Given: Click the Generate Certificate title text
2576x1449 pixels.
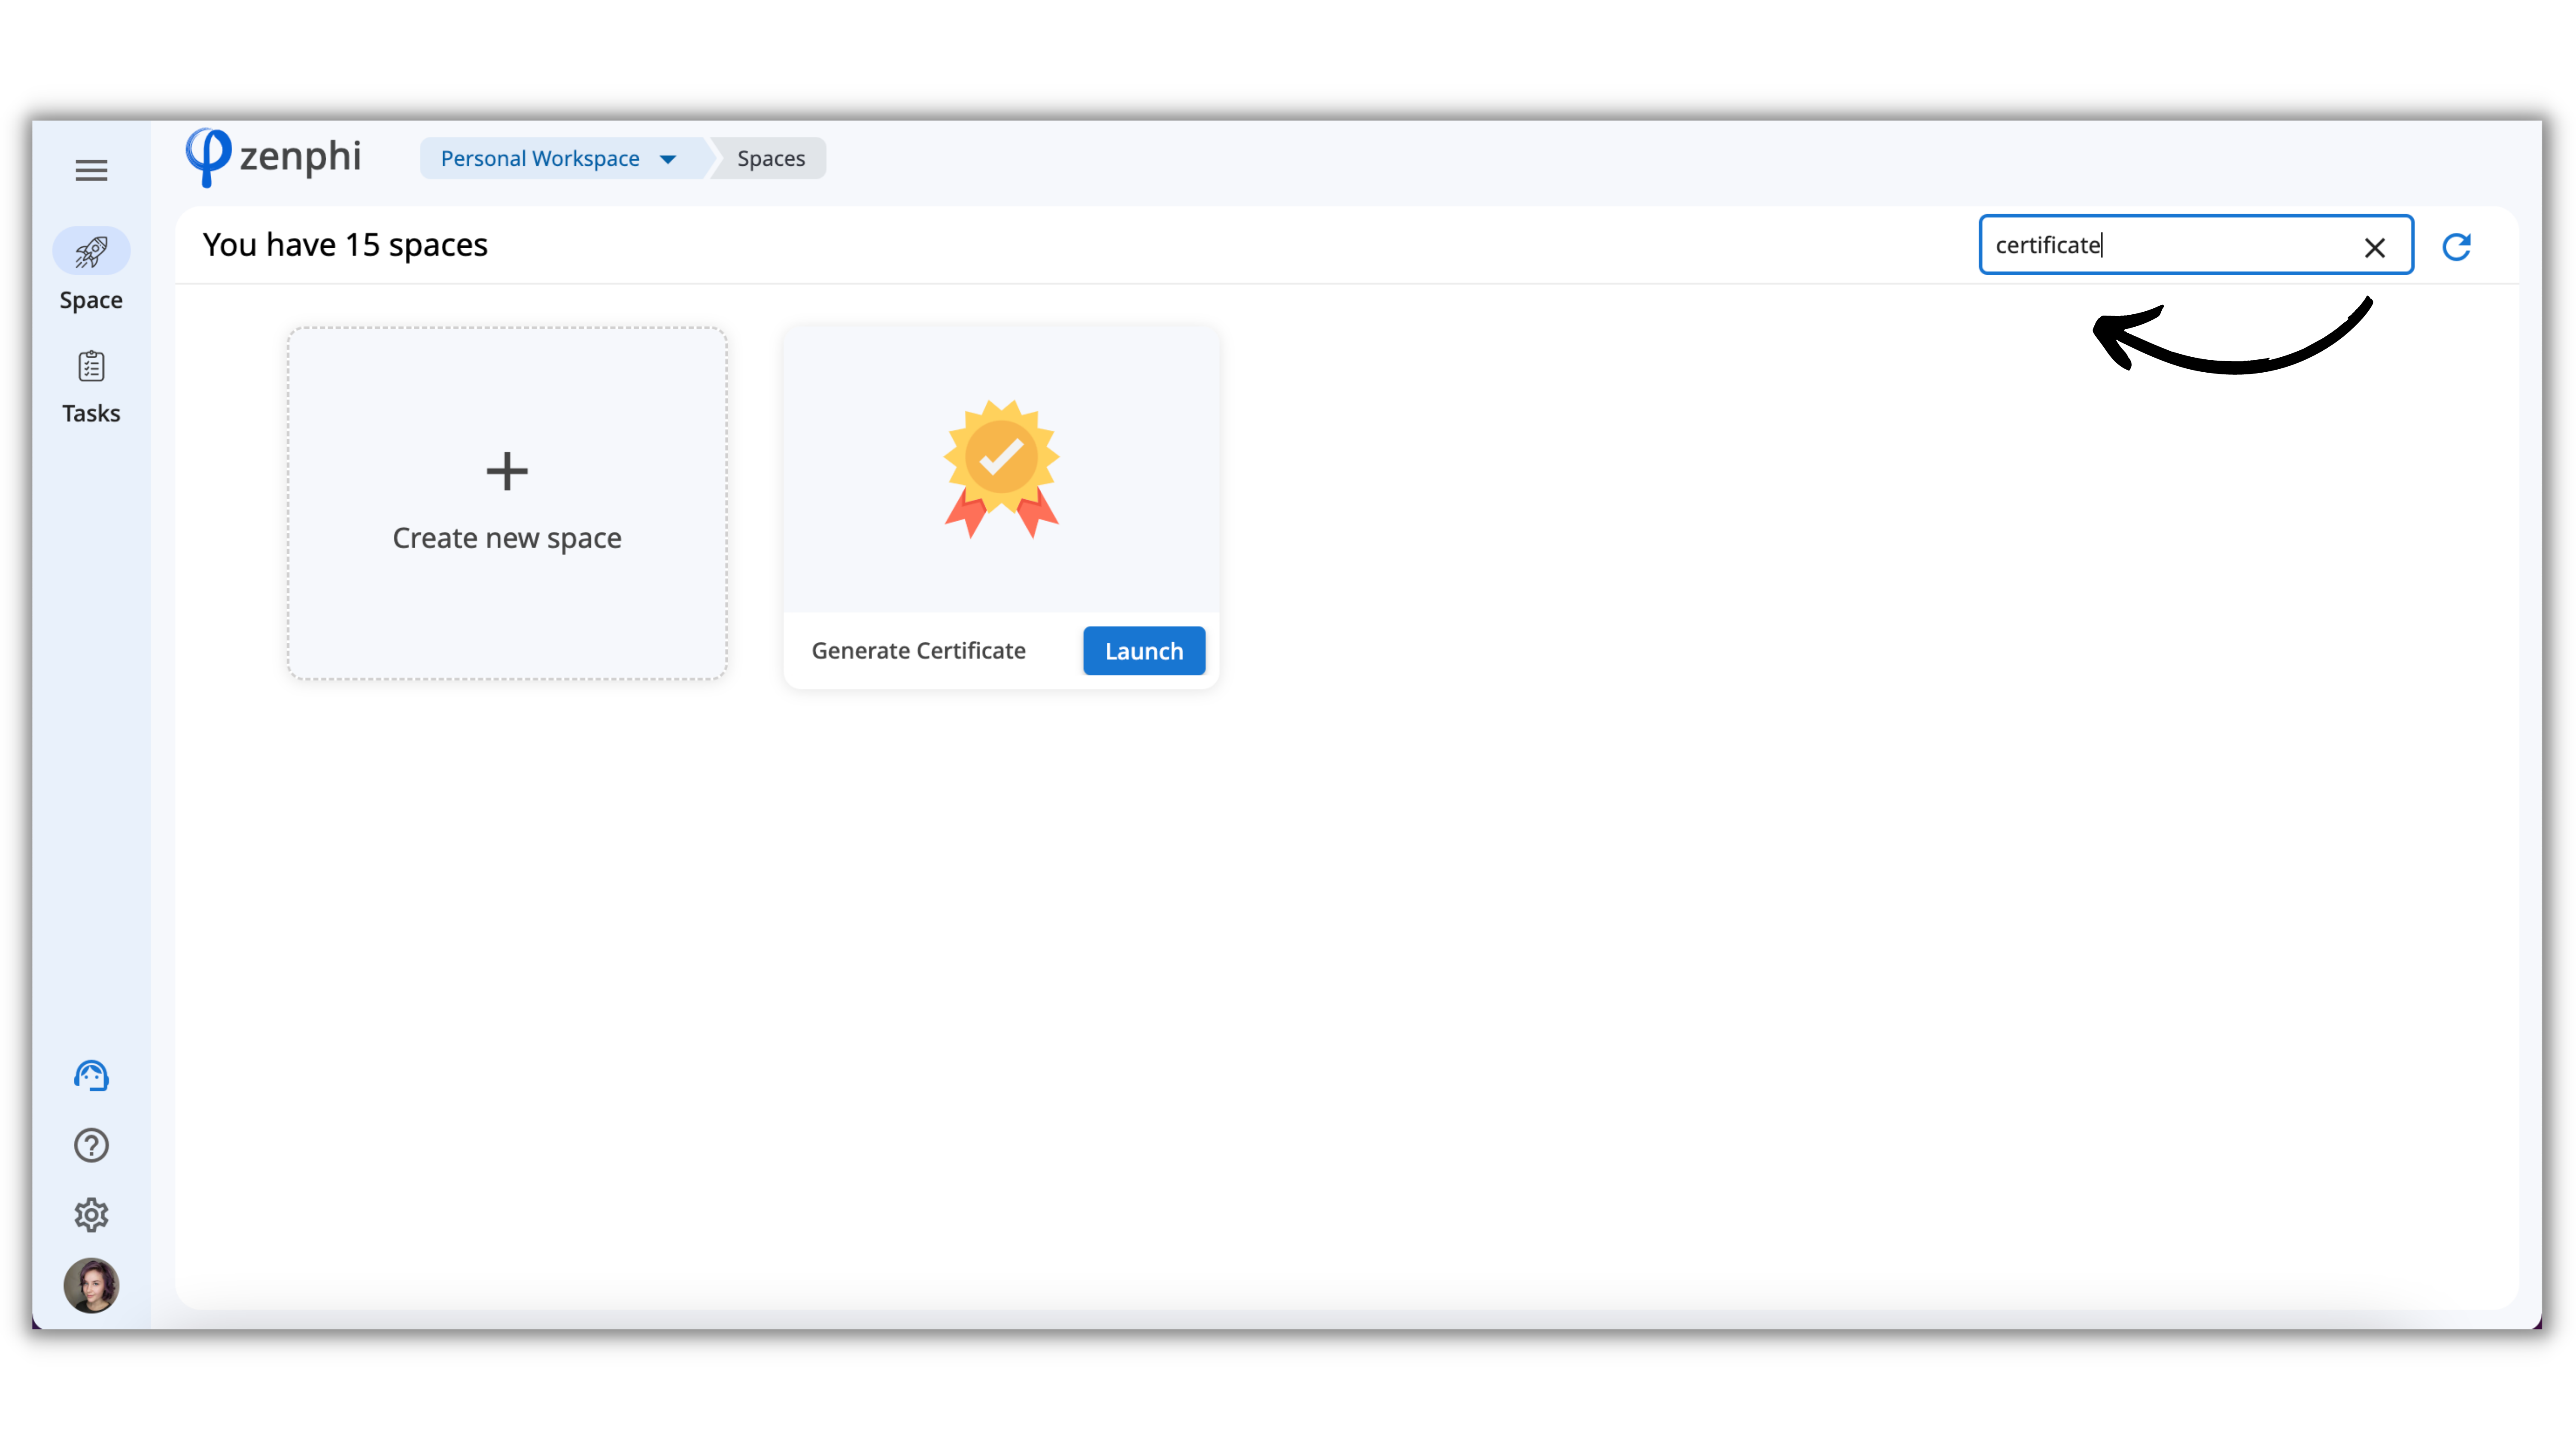Looking at the screenshot, I should point(918,651).
